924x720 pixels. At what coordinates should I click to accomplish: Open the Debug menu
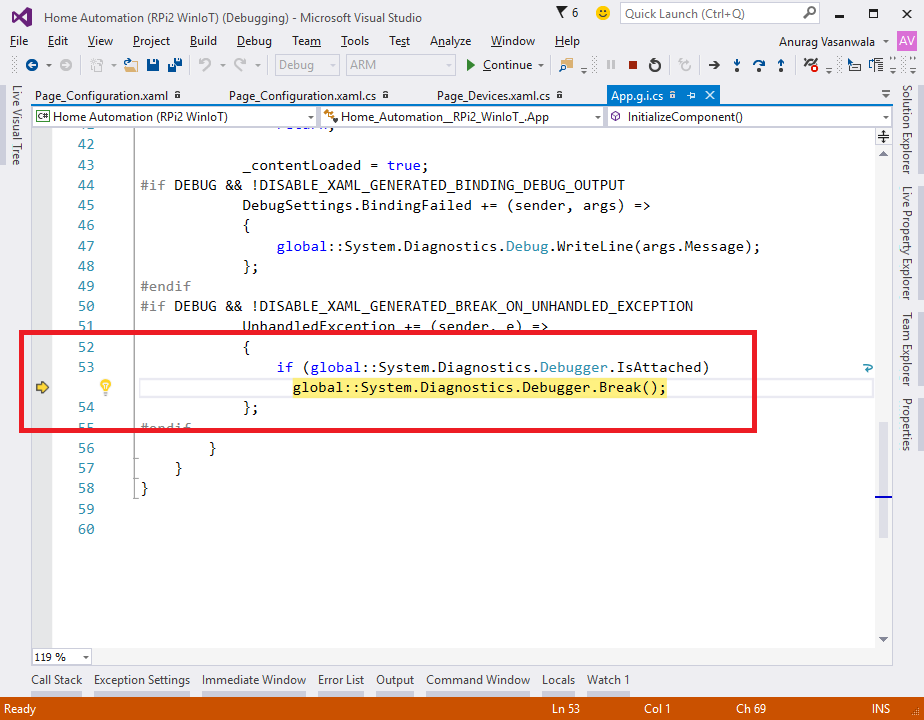[254, 41]
